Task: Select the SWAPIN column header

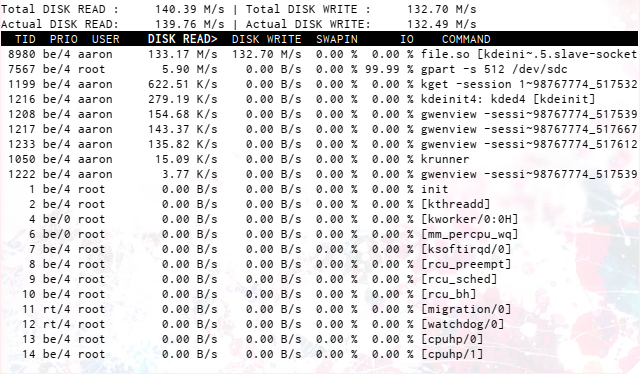Action: [x=337, y=39]
